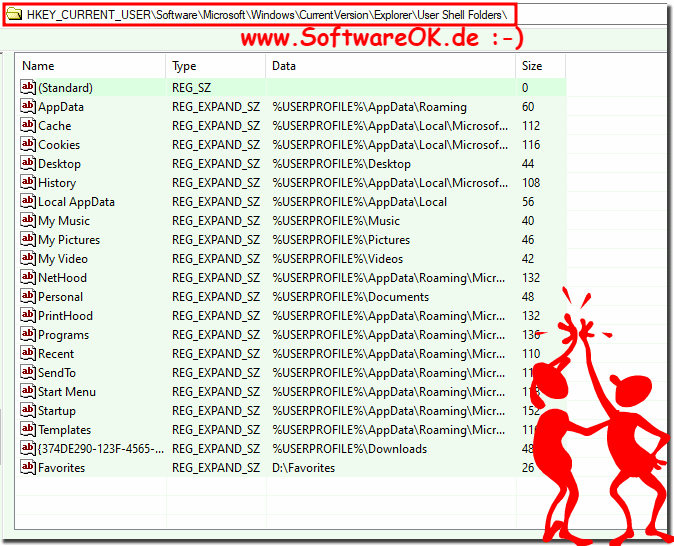Select the Local AppData value name

coord(77,202)
